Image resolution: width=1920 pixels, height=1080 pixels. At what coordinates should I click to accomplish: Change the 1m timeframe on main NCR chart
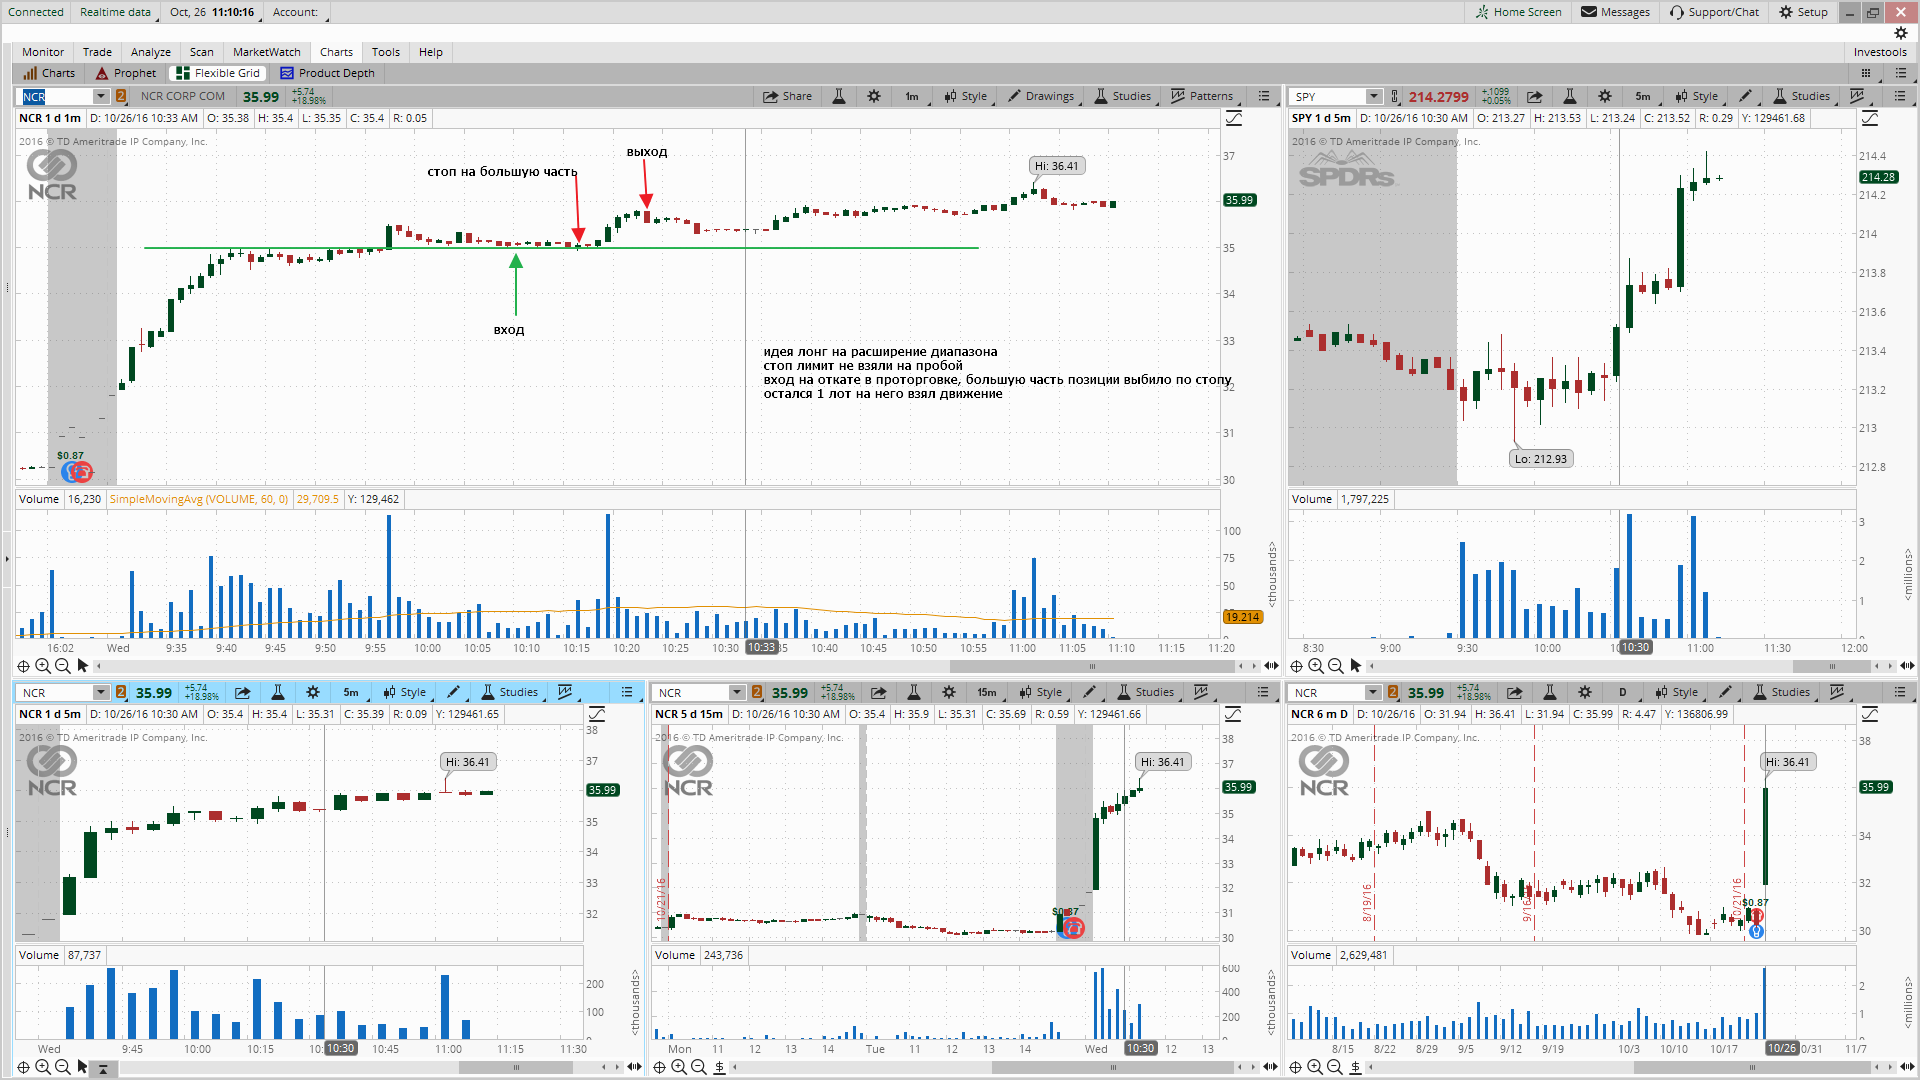[912, 96]
